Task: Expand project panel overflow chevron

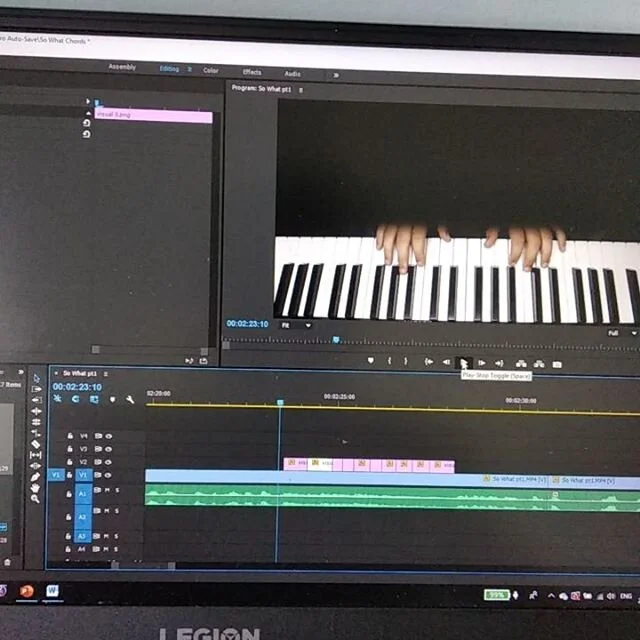Action: pos(20,372)
